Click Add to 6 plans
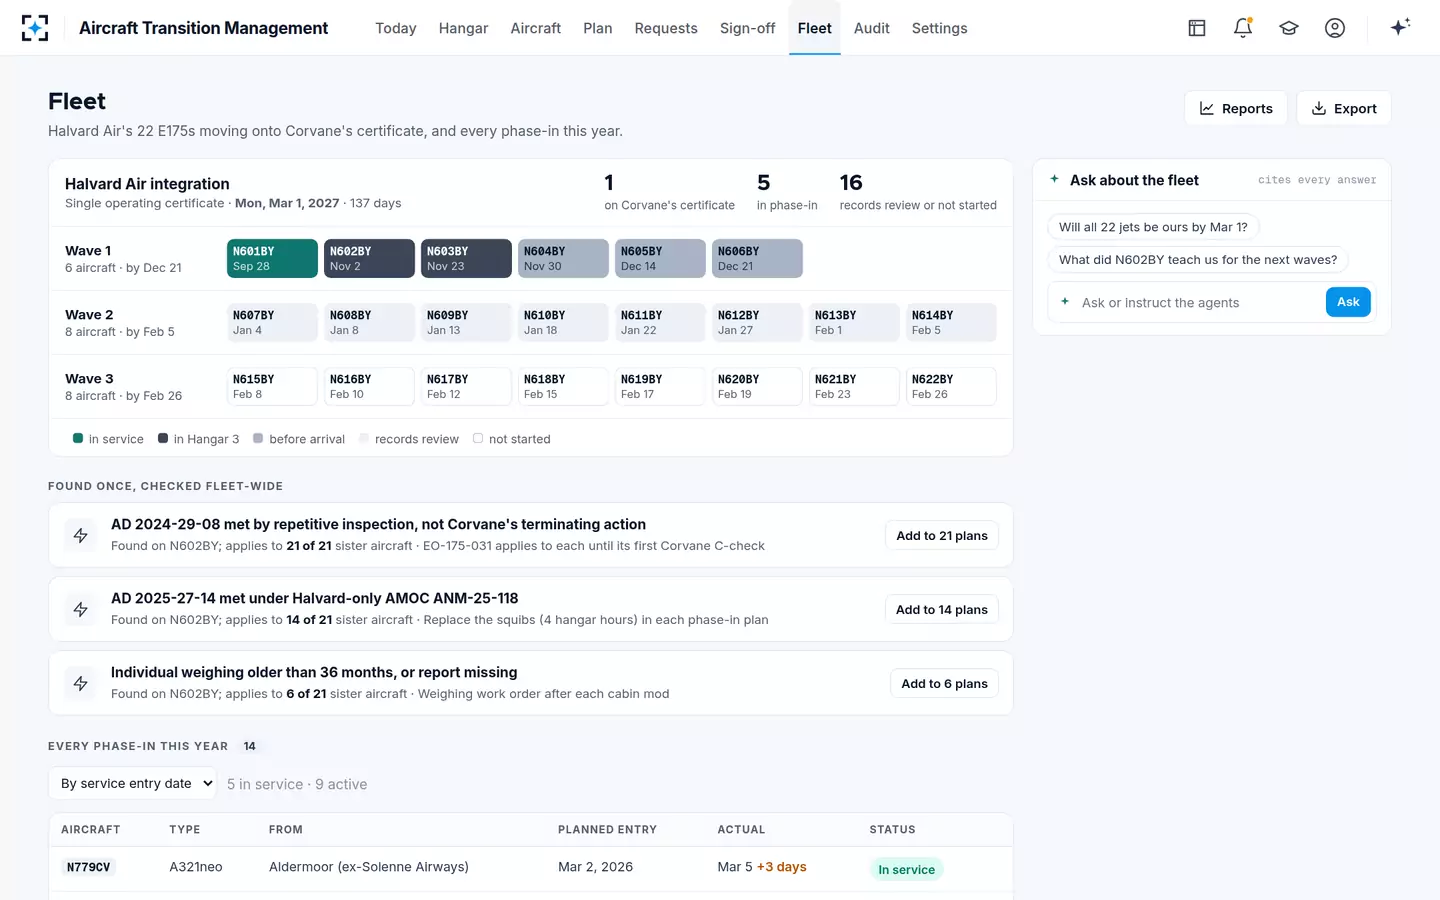The width and height of the screenshot is (1440, 900). 944,683
